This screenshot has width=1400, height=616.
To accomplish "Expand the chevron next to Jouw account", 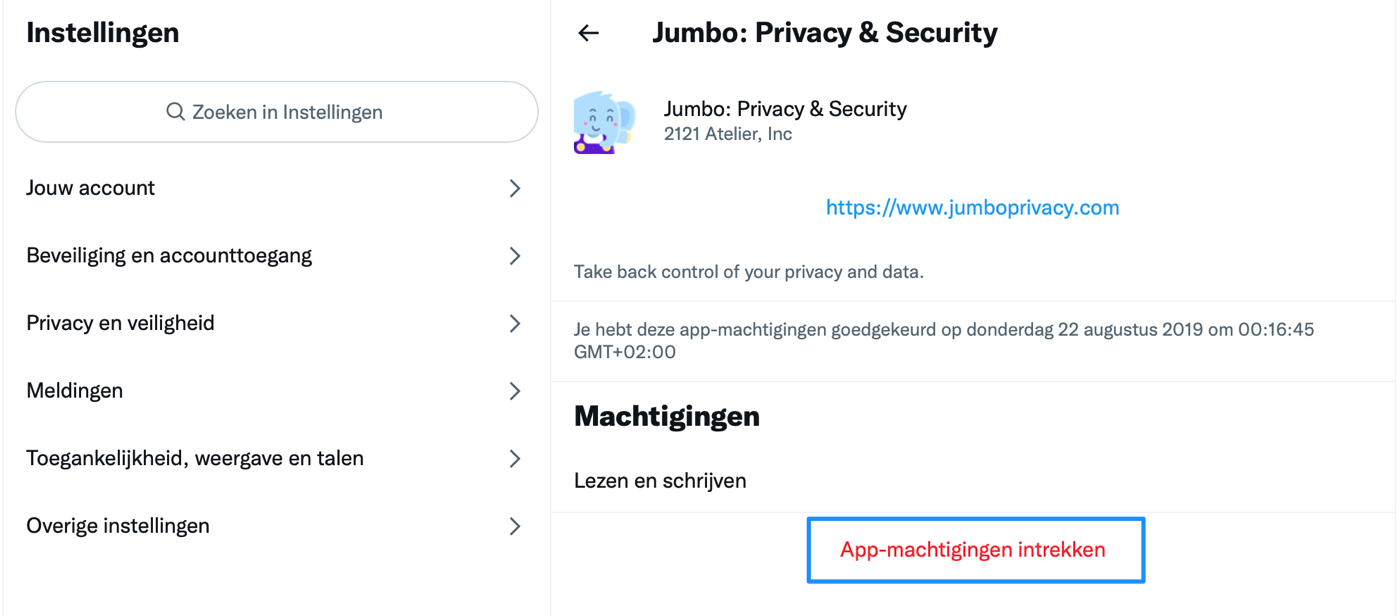I will point(515,188).
